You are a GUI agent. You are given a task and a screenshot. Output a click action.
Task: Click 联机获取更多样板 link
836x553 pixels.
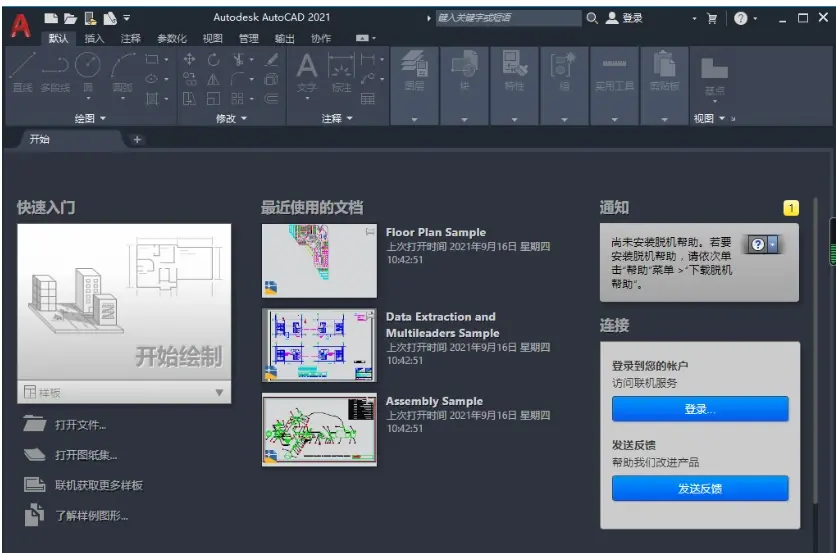pyautogui.click(x=99, y=485)
